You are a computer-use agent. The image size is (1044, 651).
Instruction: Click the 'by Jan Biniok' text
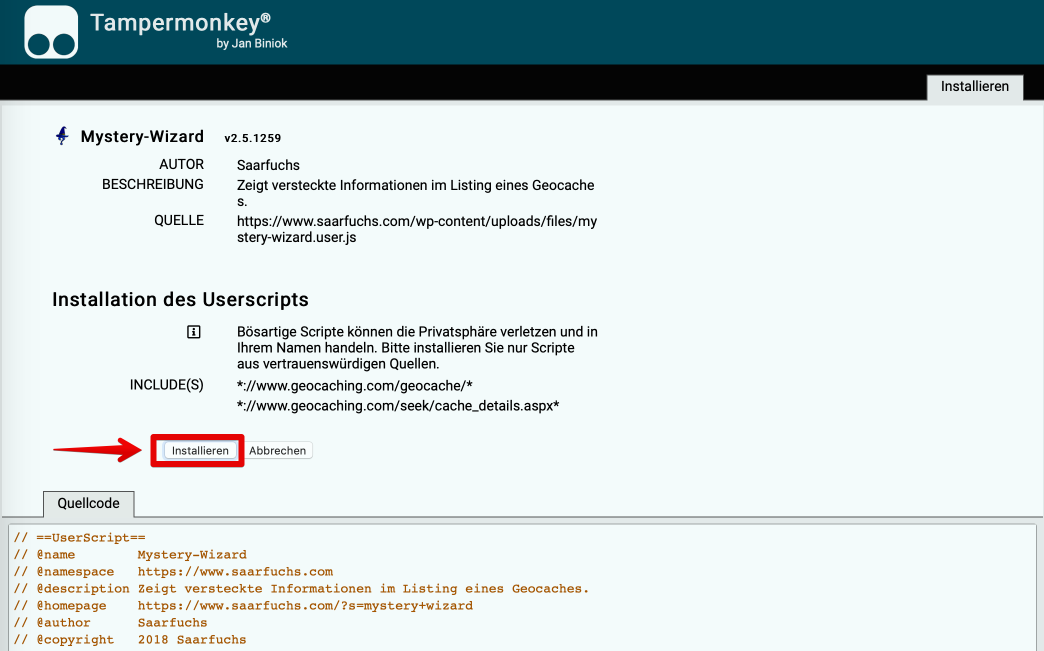click(252, 43)
